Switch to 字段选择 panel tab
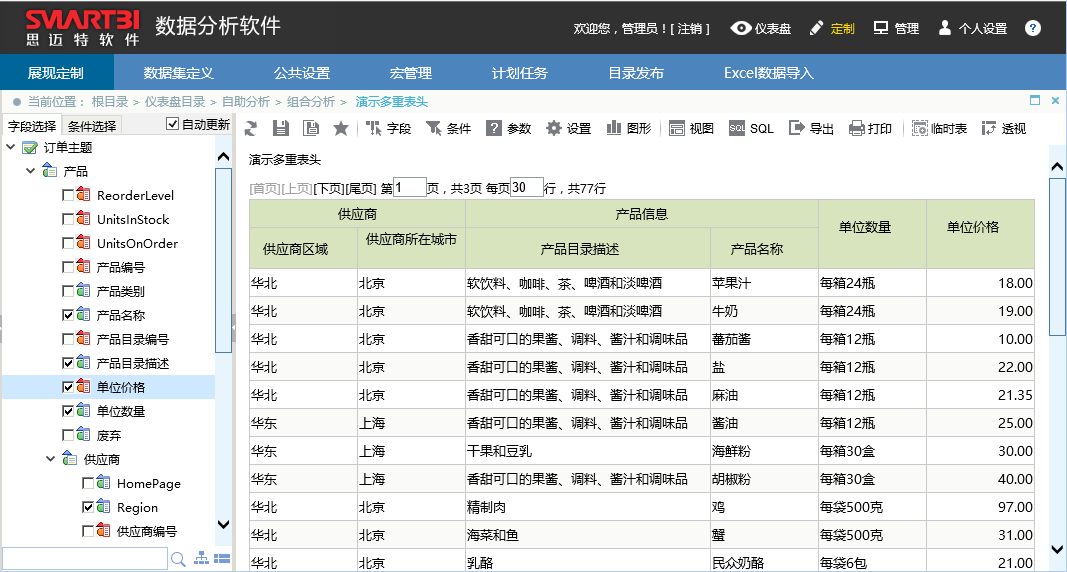This screenshot has height=572, width=1067. point(32,126)
